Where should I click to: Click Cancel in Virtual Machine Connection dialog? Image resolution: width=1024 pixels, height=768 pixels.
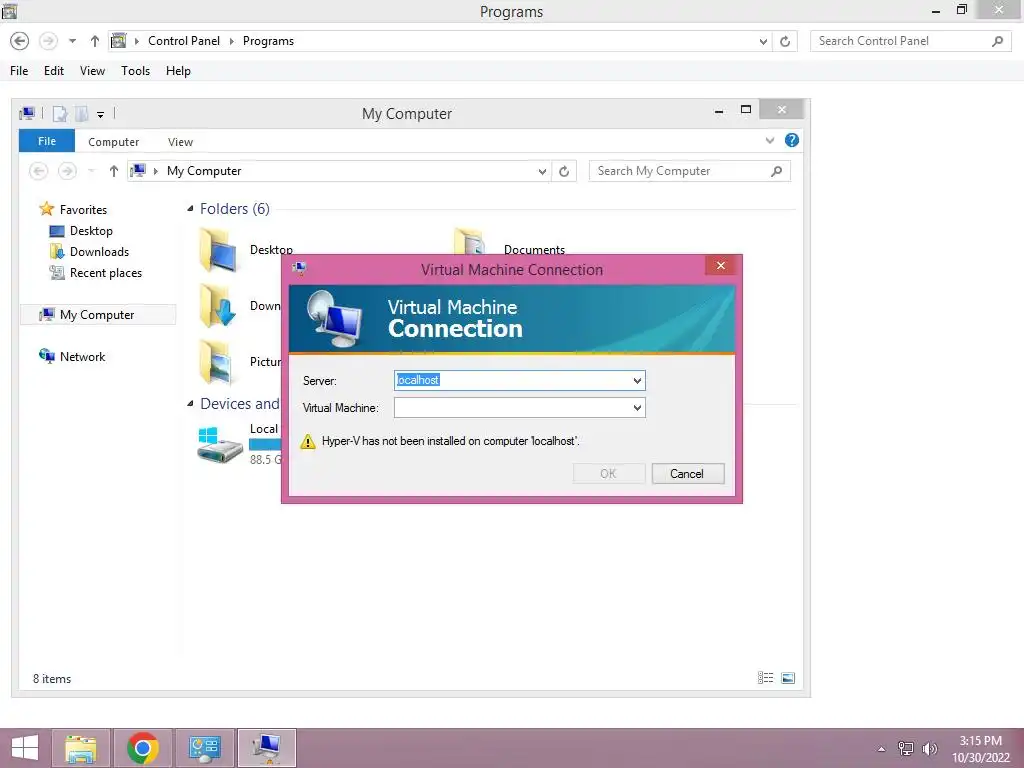[x=688, y=473]
